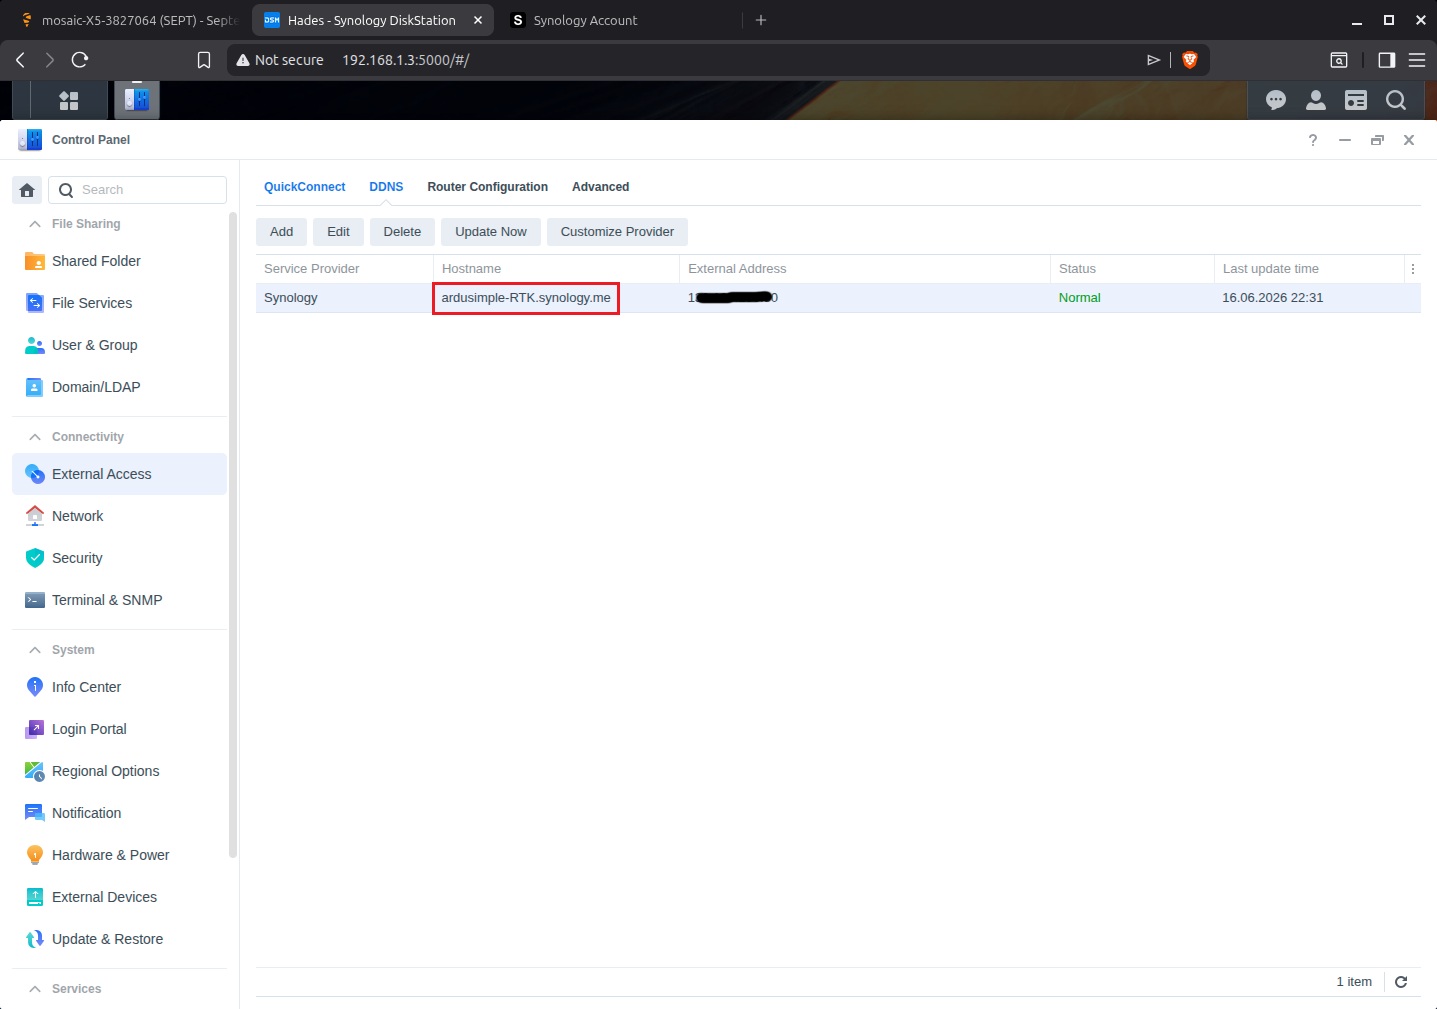The width and height of the screenshot is (1437, 1009).
Task: Switch to the QuickConnect tab
Action: click(305, 187)
